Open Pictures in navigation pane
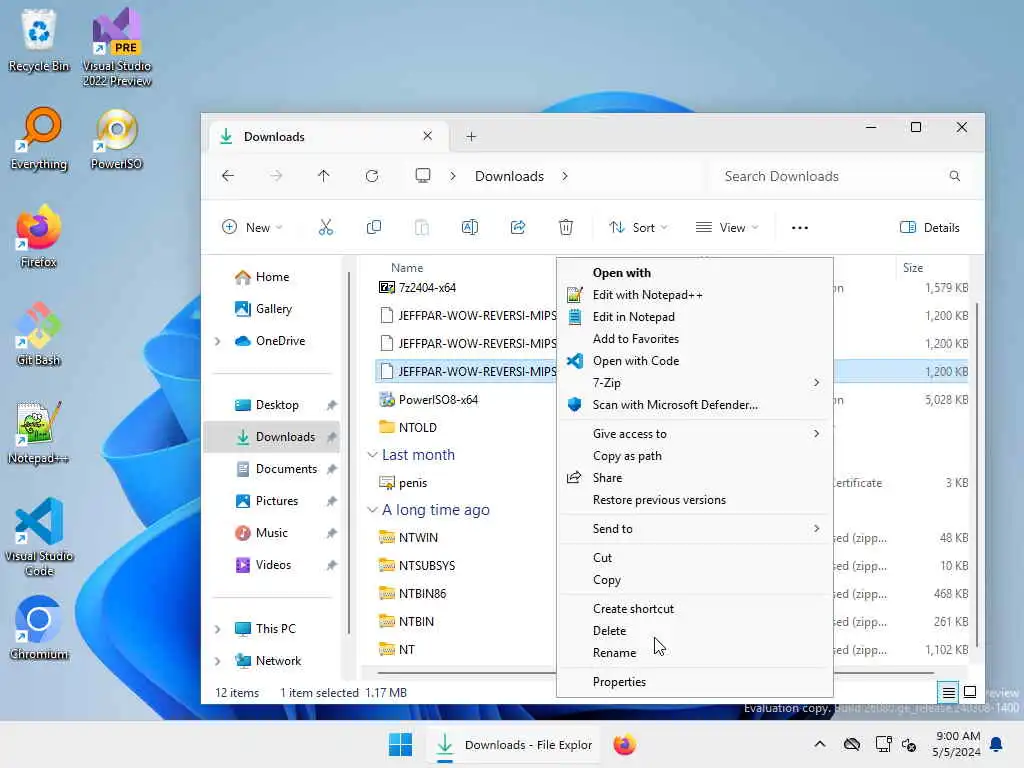1024x768 pixels. click(275, 501)
